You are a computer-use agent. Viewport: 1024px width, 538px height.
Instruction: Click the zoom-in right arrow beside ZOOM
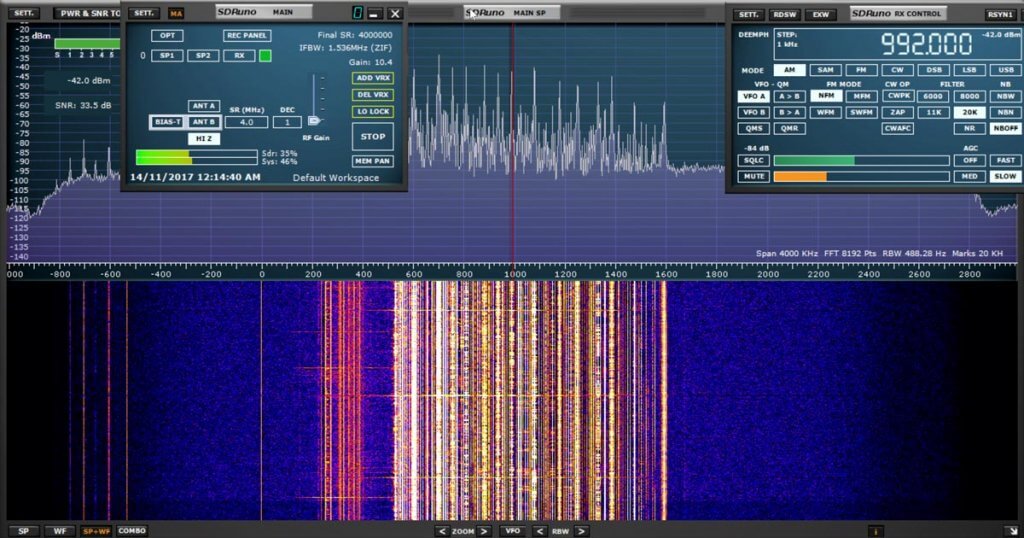click(484, 531)
